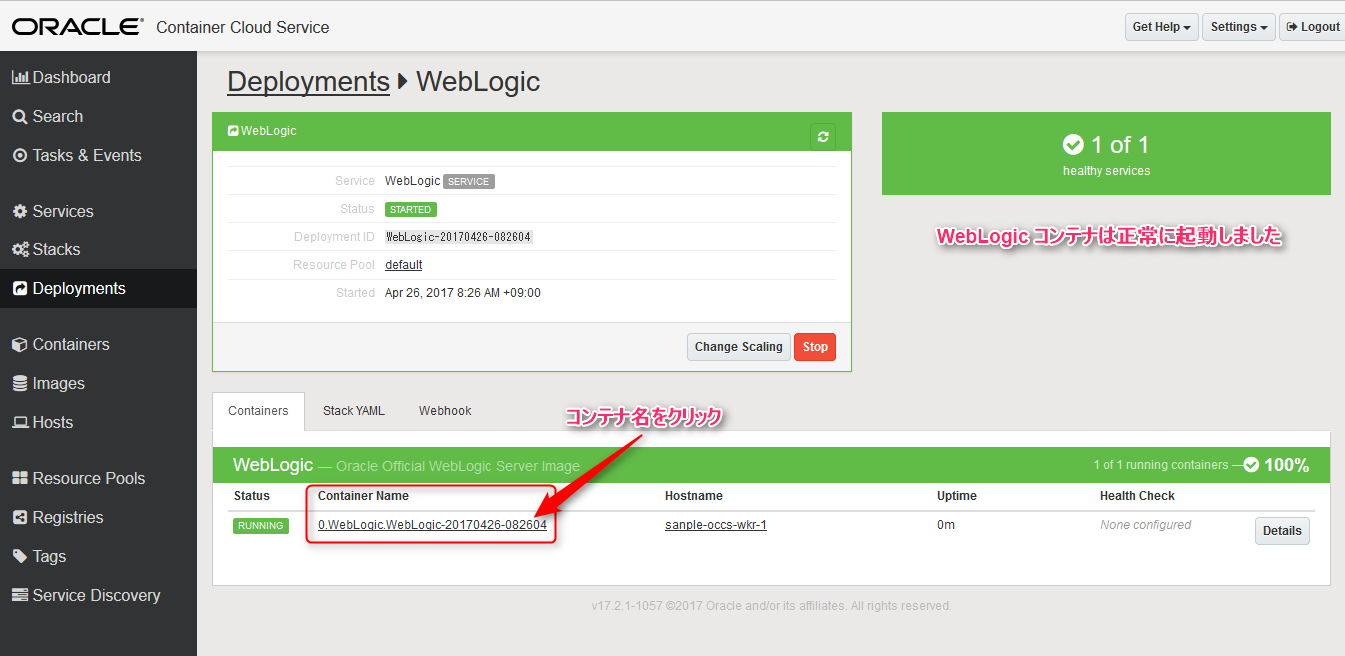1345x656 pixels.
Task: Go to Stacks in the sidebar
Action: tap(98, 249)
